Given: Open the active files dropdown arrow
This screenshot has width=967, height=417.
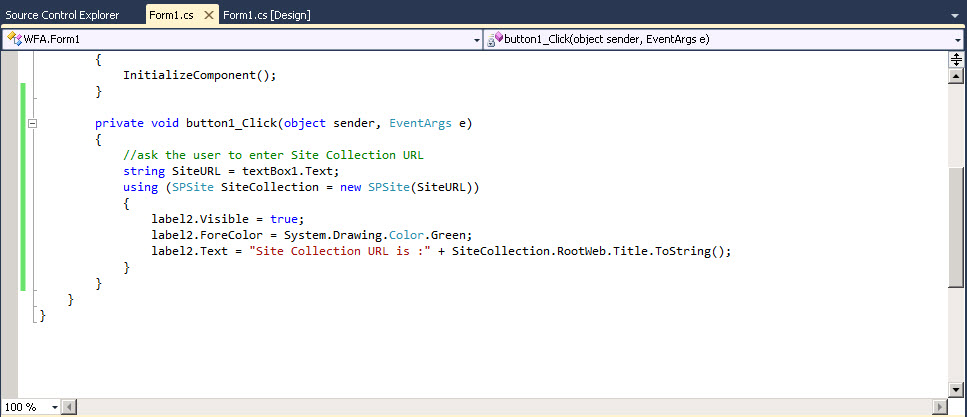Looking at the screenshot, I should click(x=955, y=15).
